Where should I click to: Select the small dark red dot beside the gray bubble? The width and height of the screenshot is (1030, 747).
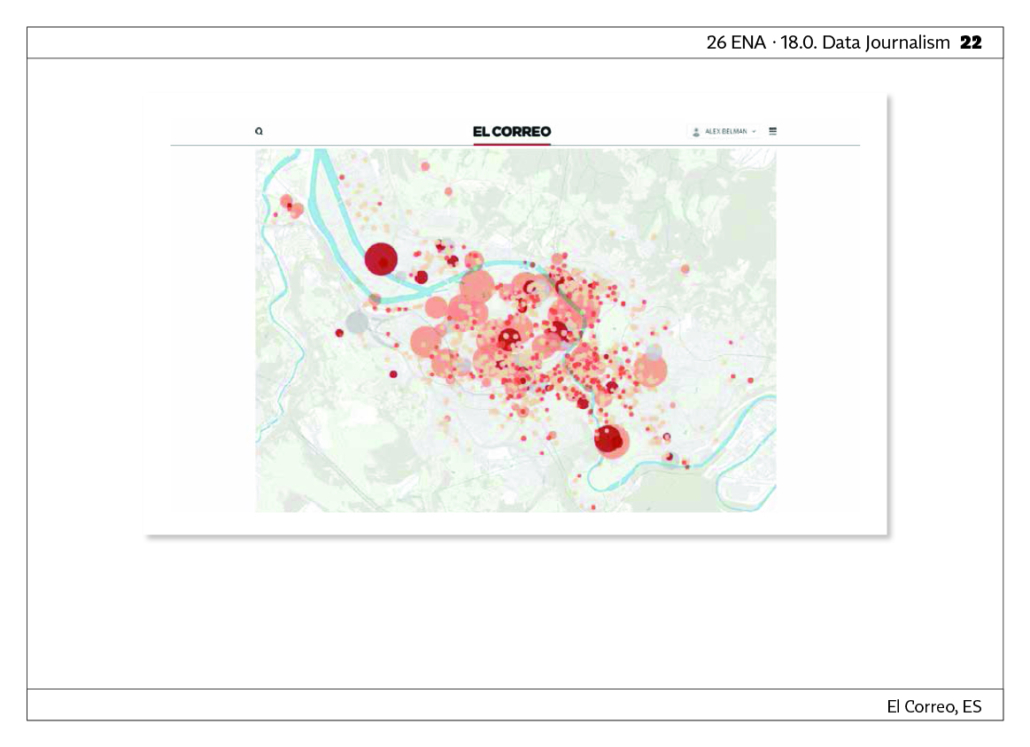coord(340,333)
